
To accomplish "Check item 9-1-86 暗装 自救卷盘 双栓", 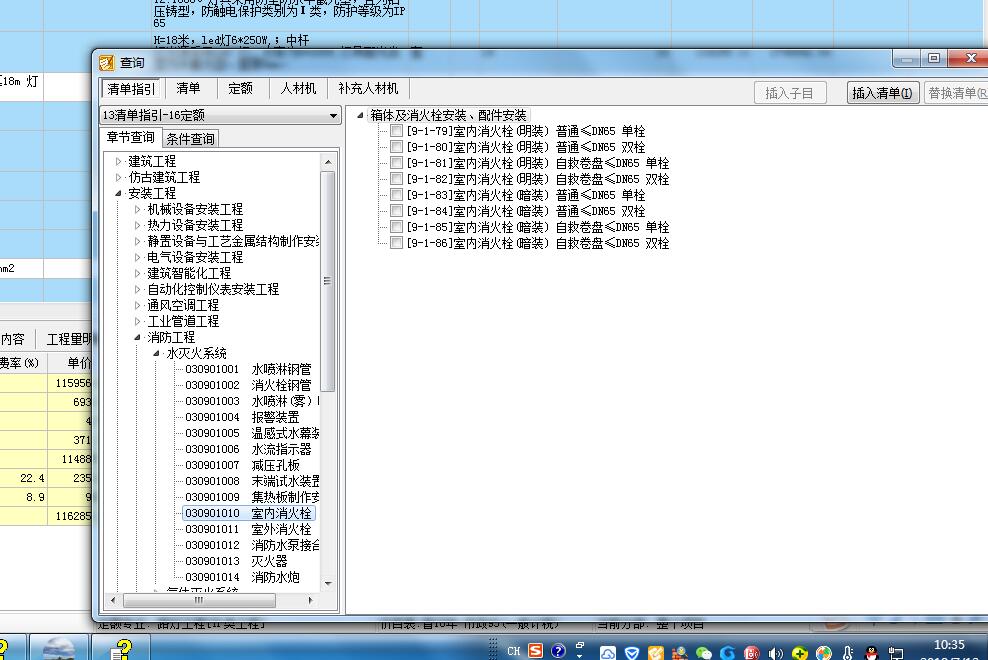I will 396,243.
